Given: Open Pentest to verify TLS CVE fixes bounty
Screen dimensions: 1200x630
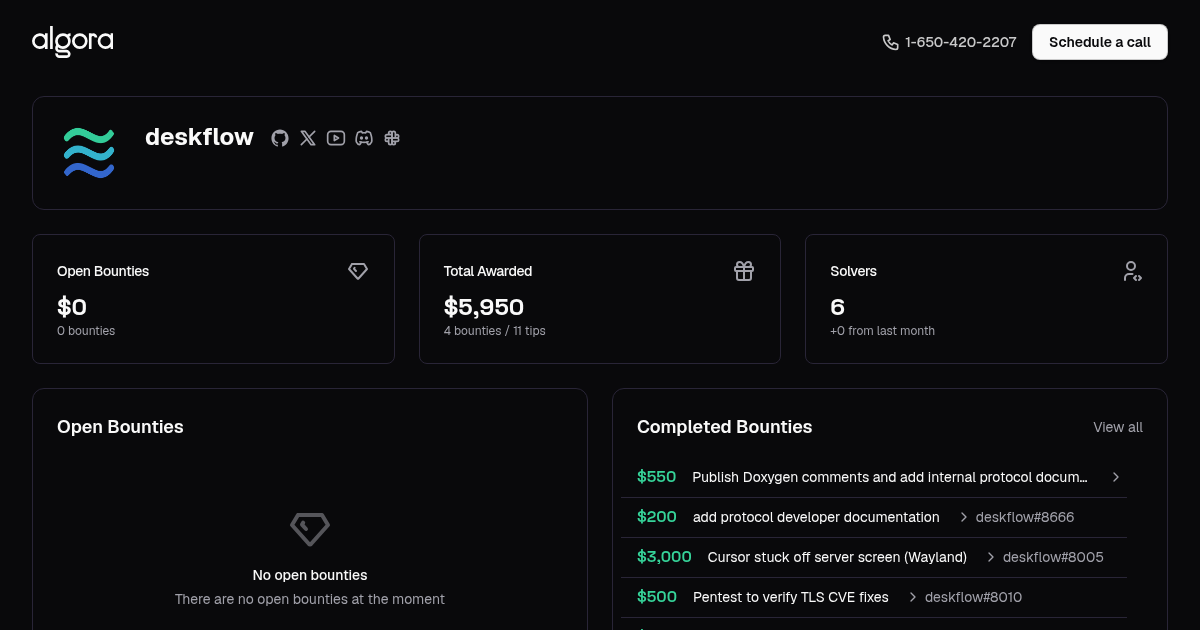Looking at the screenshot, I should coord(791,597).
